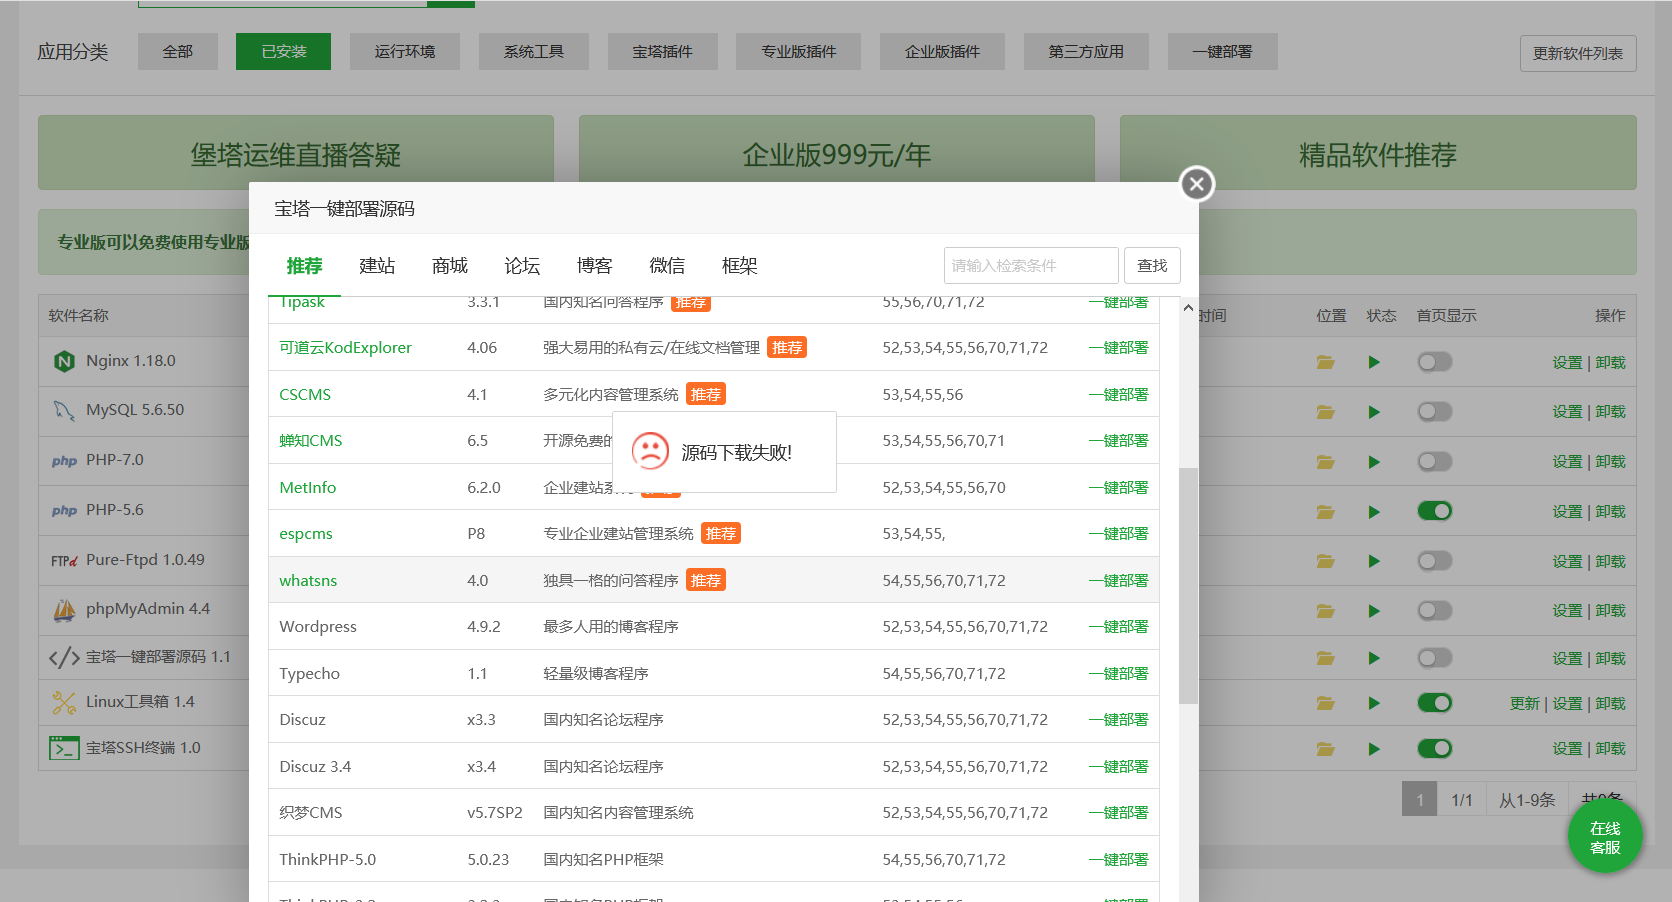Click the play status icon for Nginx
The width and height of the screenshot is (1672, 902).
click(1374, 362)
